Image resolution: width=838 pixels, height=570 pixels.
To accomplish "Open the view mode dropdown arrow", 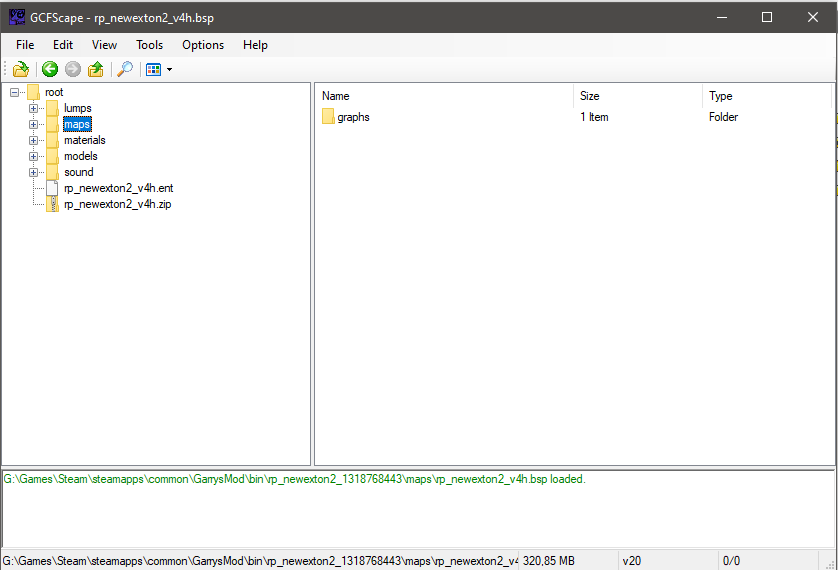I will [x=169, y=70].
